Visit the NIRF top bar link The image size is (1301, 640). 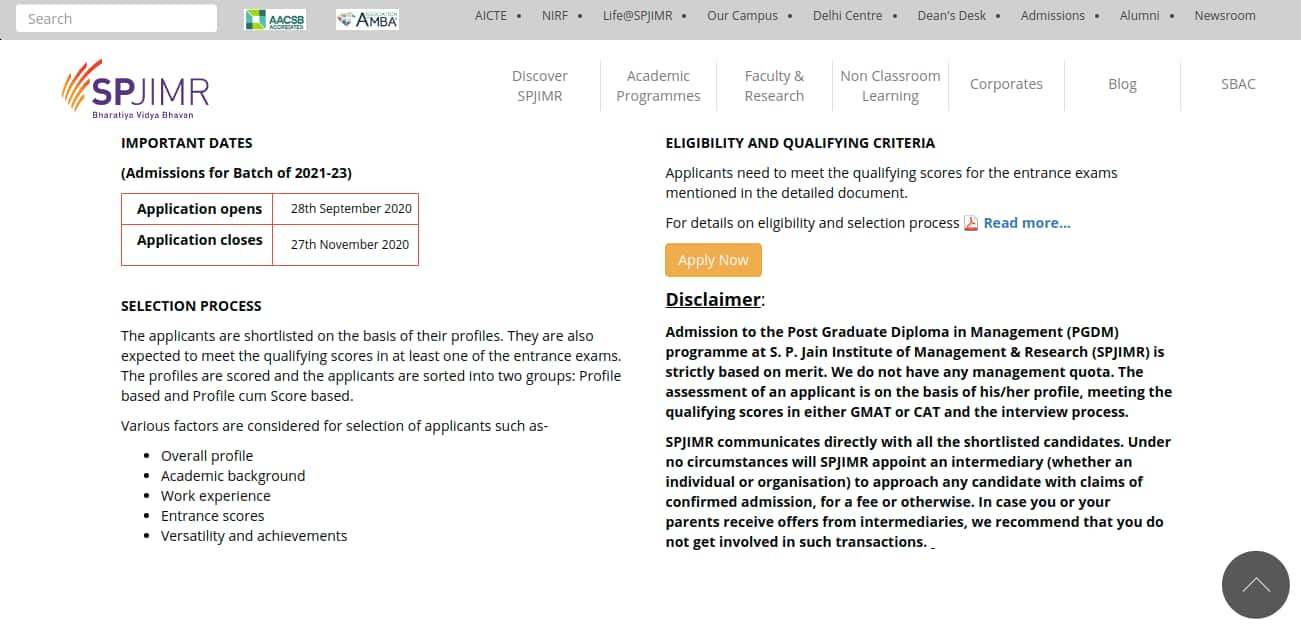click(x=554, y=16)
